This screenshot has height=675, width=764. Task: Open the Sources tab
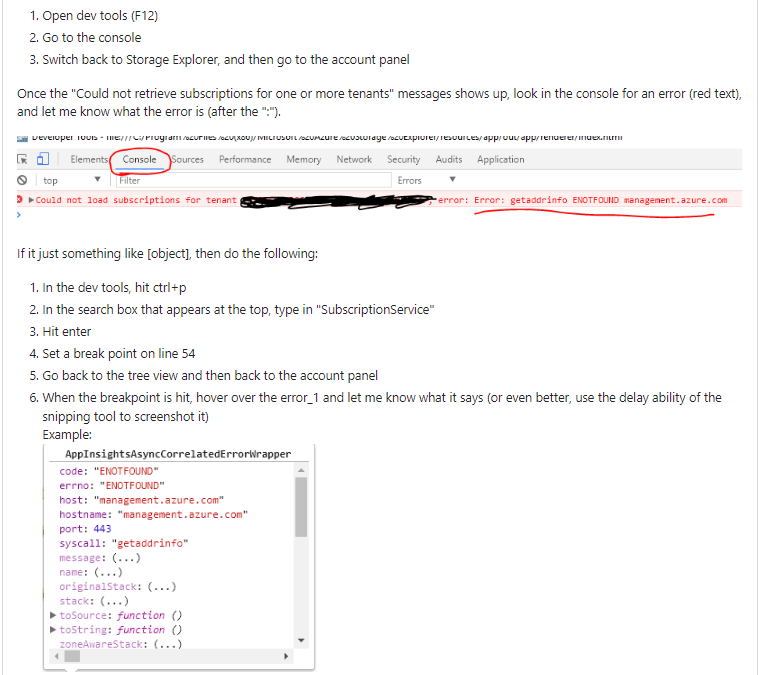pos(188,159)
